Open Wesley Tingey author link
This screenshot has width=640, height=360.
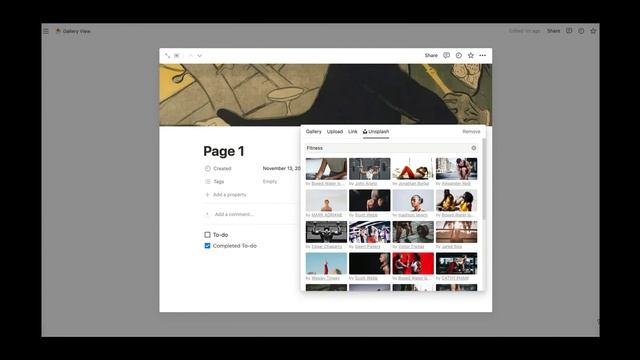tap(326, 278)
